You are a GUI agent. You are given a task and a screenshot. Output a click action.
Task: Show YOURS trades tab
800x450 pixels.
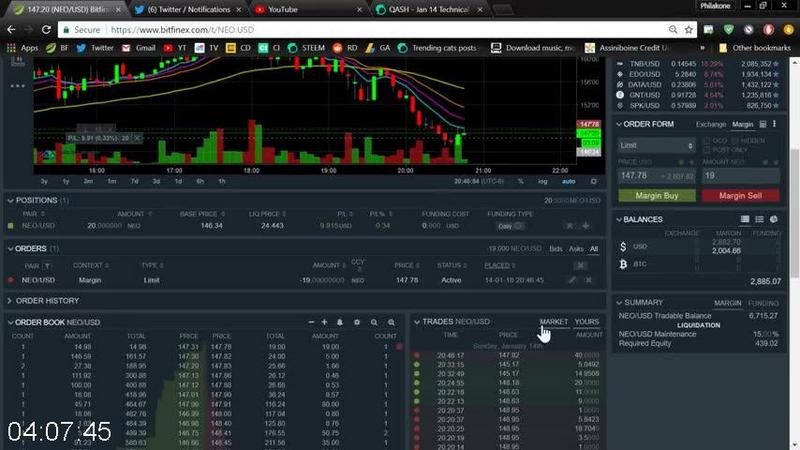click(x=587, y=322)
